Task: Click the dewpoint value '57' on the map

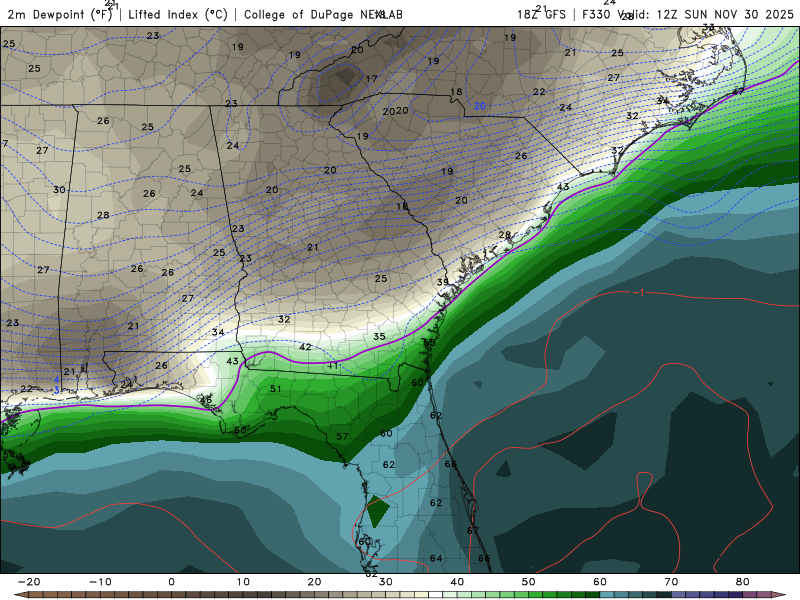Action: click(x=342, y=436)
